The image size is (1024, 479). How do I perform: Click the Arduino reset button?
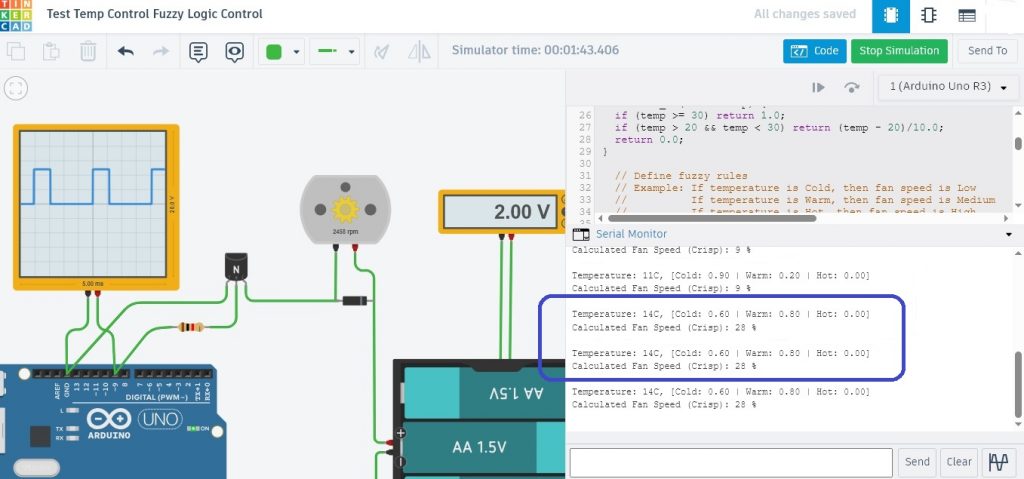coord(37,468)
